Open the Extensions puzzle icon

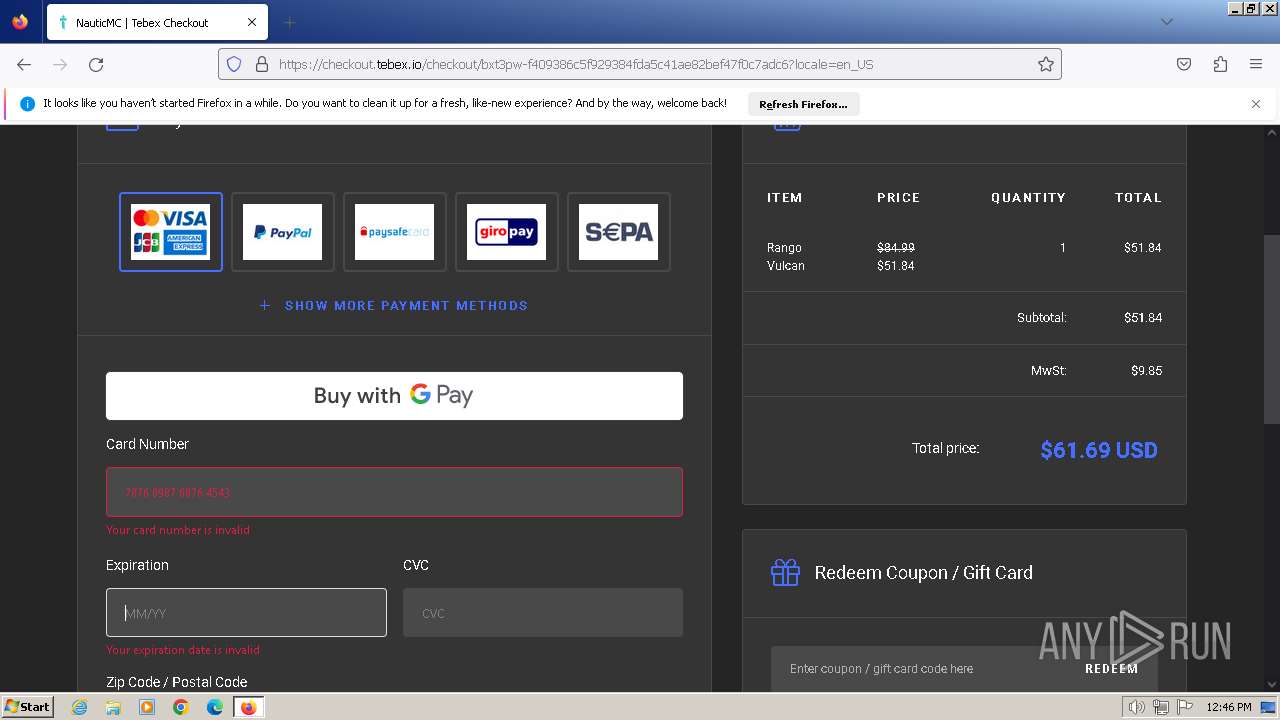(1220, 64)
